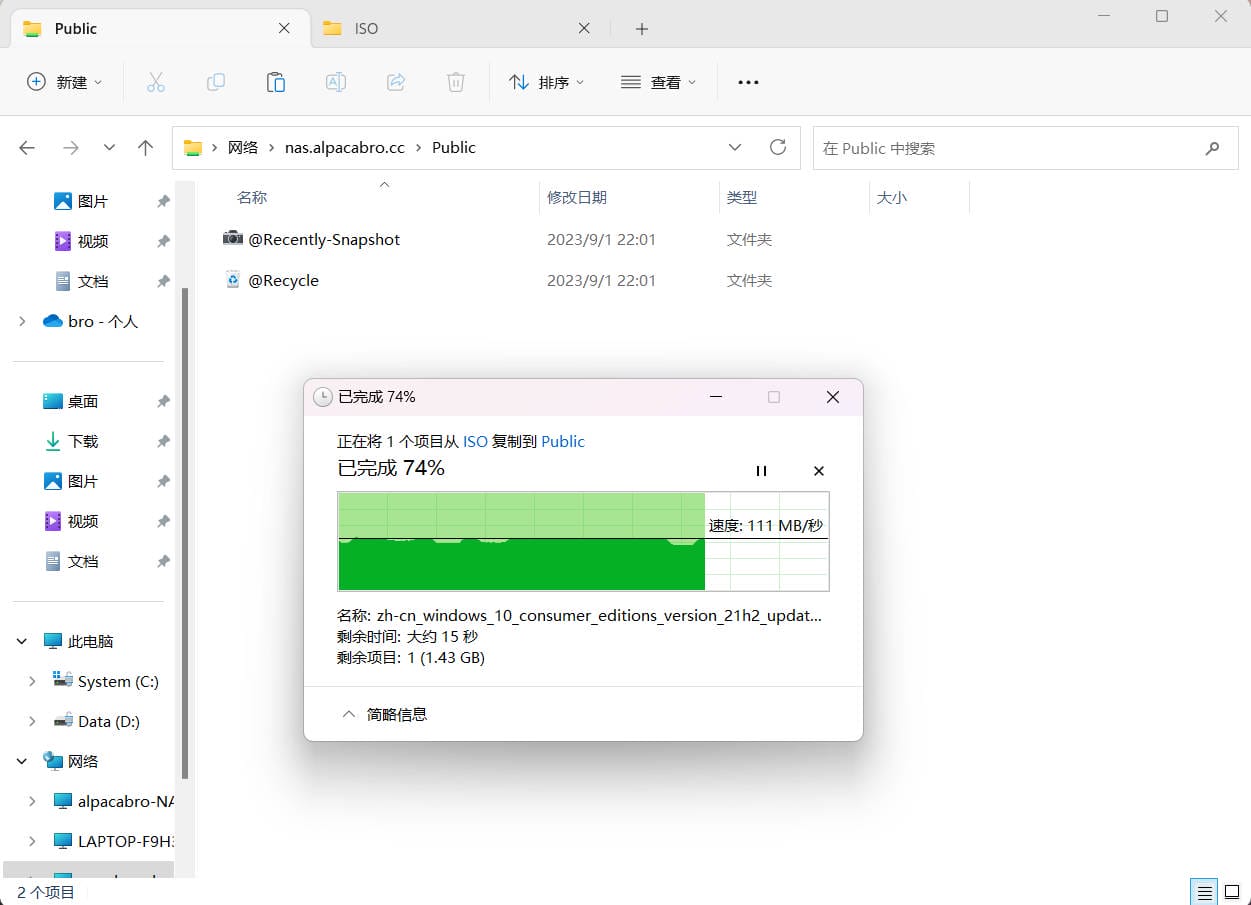The width and height of the screenshot is (1251, 905).
Task: Click the Paste clipboard icon
Action: (275, 82)
